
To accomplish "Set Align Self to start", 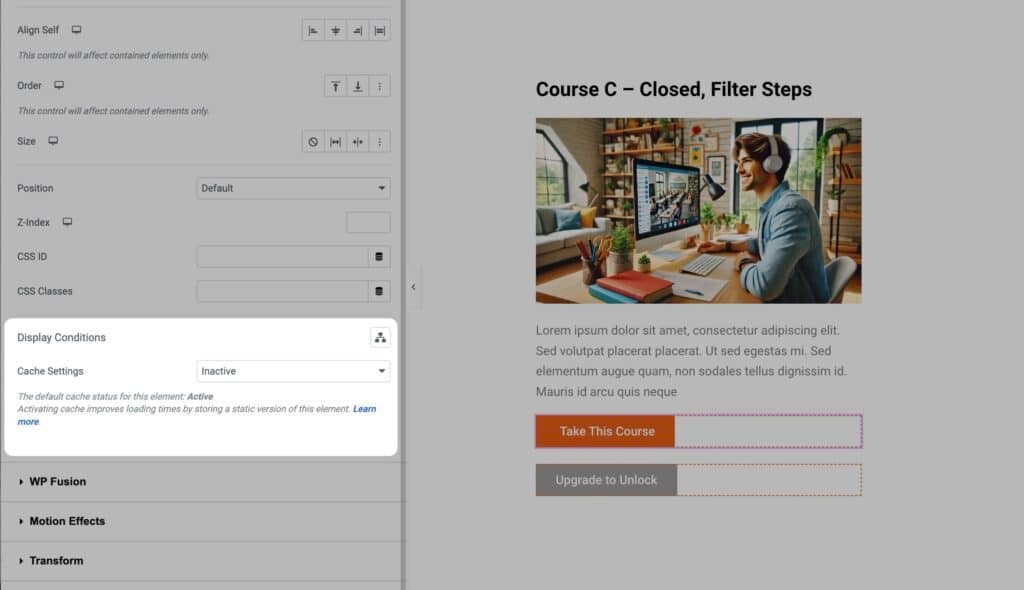I will point(313,31).
